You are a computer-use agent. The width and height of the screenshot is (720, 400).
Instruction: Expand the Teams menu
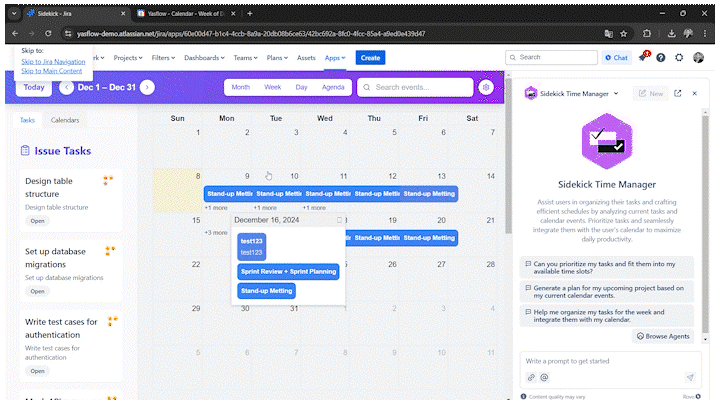tap(245, 58)
